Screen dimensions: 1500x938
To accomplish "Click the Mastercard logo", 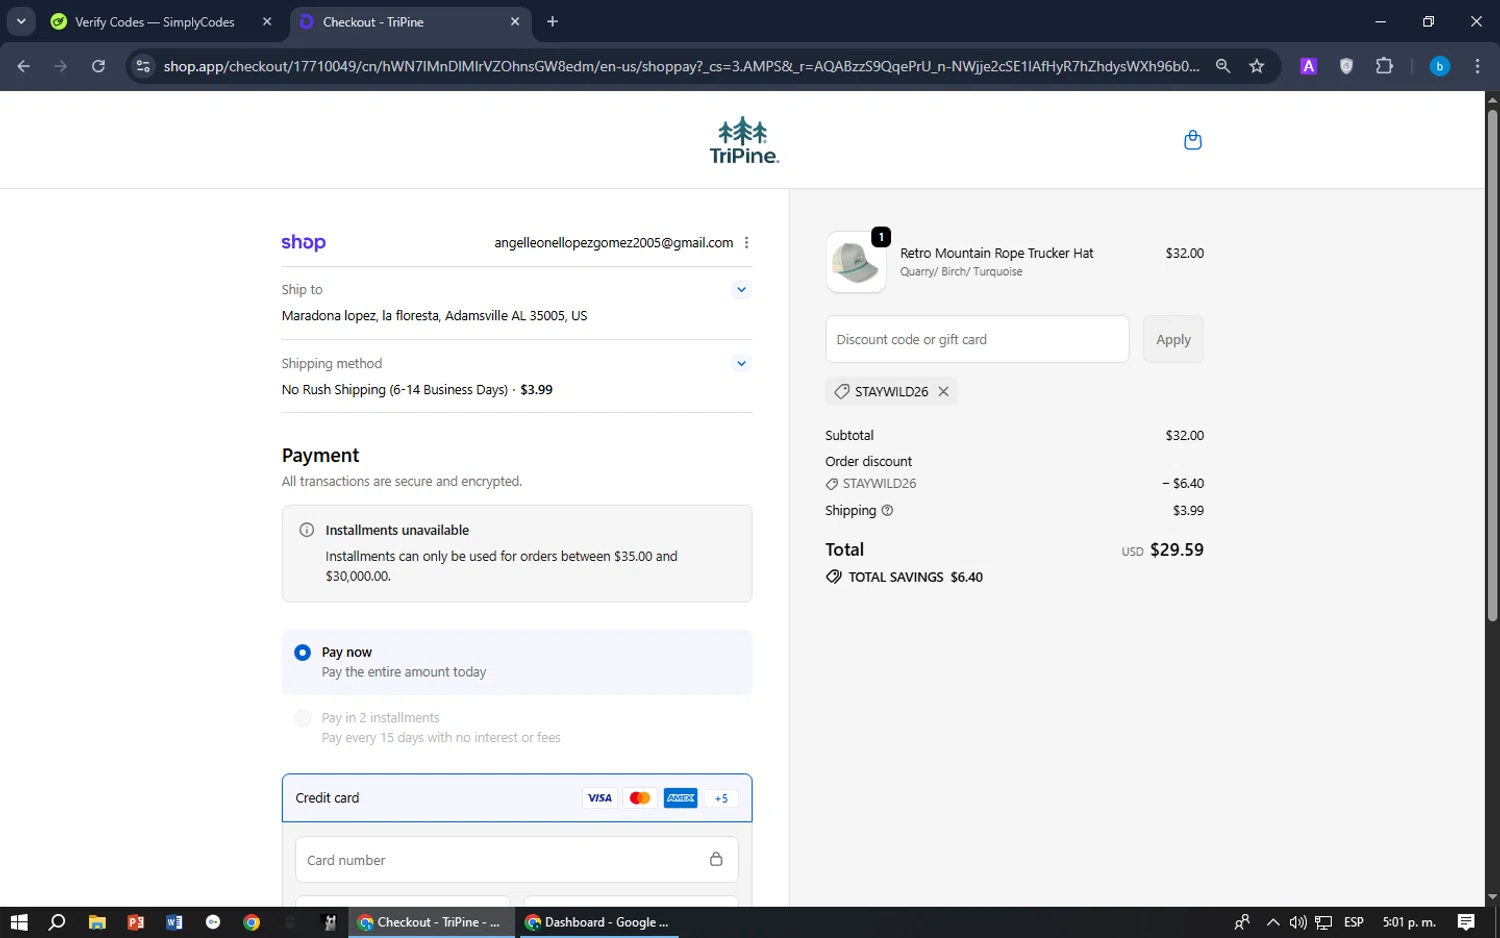I will tap(640, 798).
